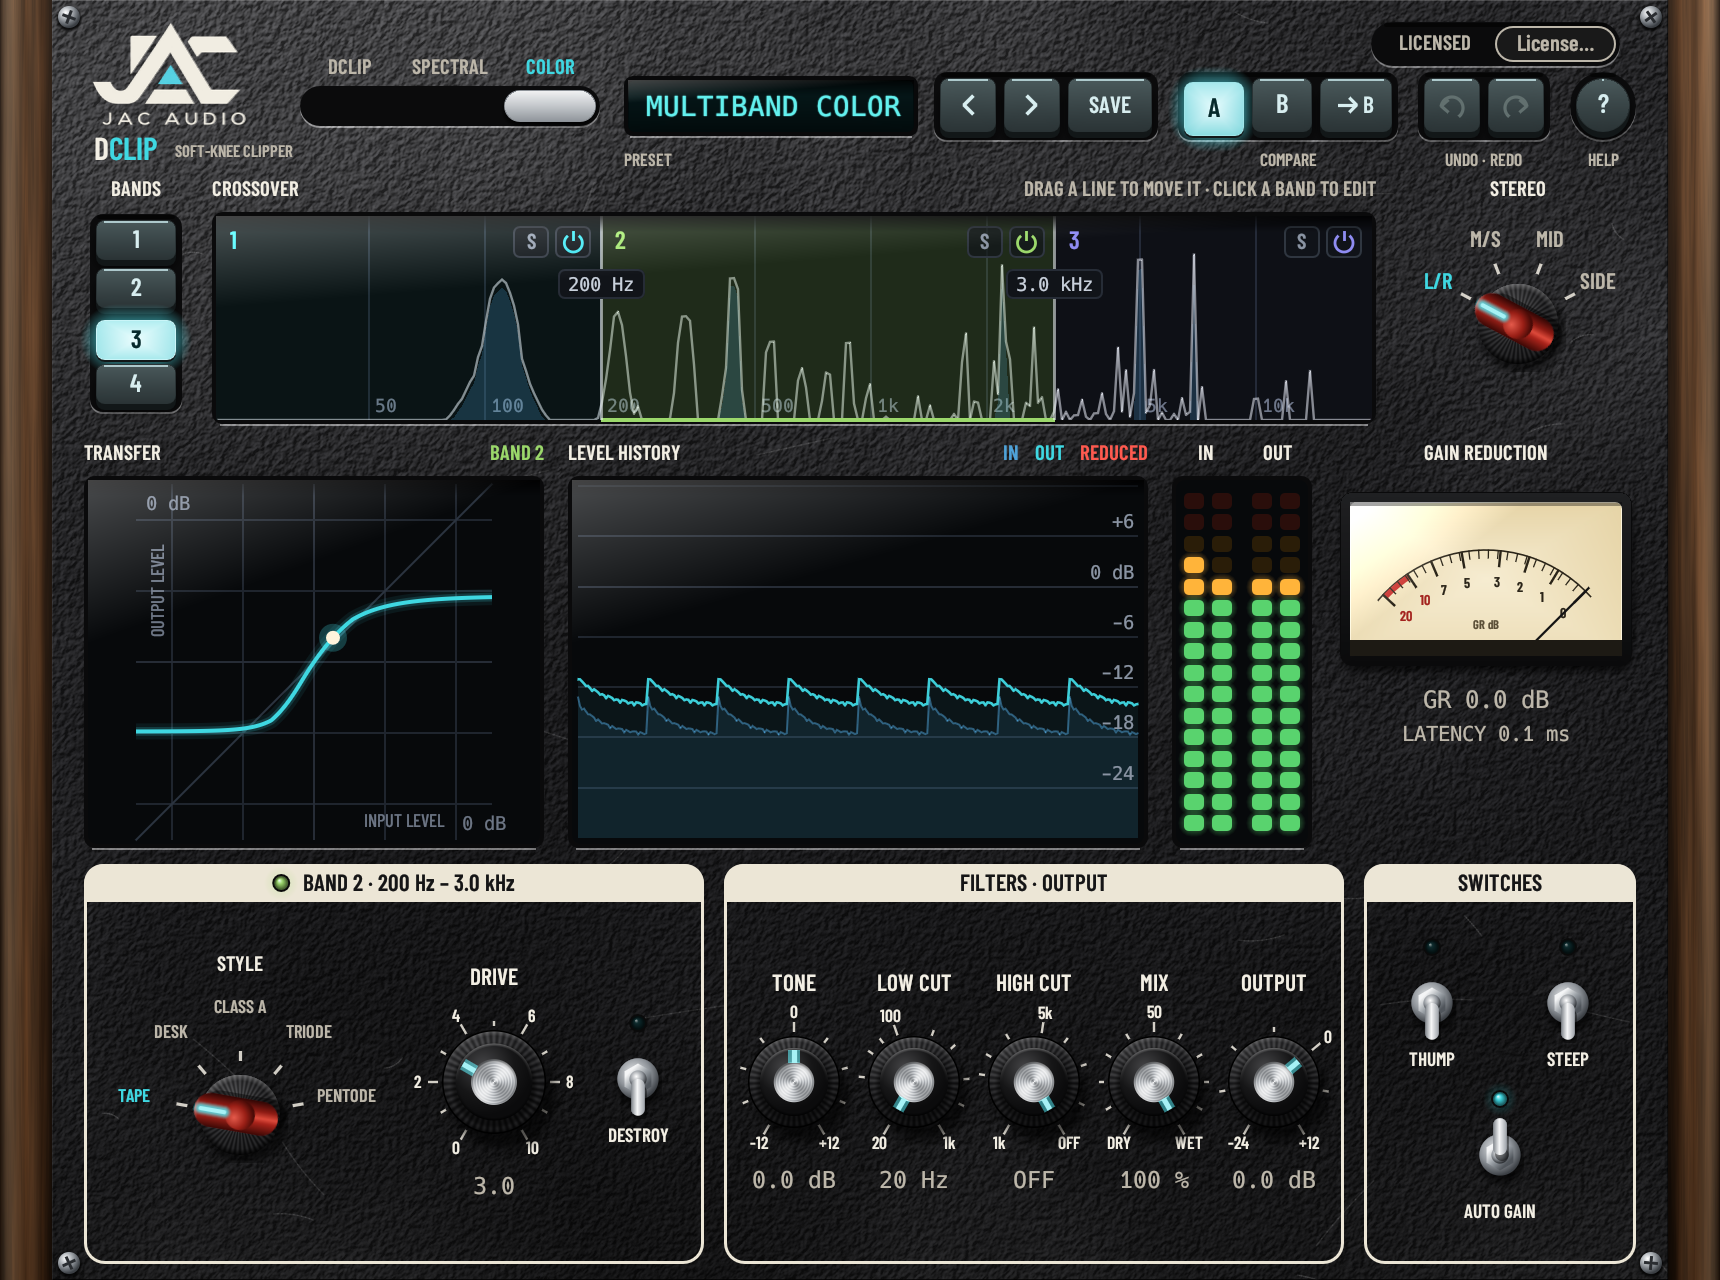
Task: Click the redo arrow icon
Action: (1516, 105)
